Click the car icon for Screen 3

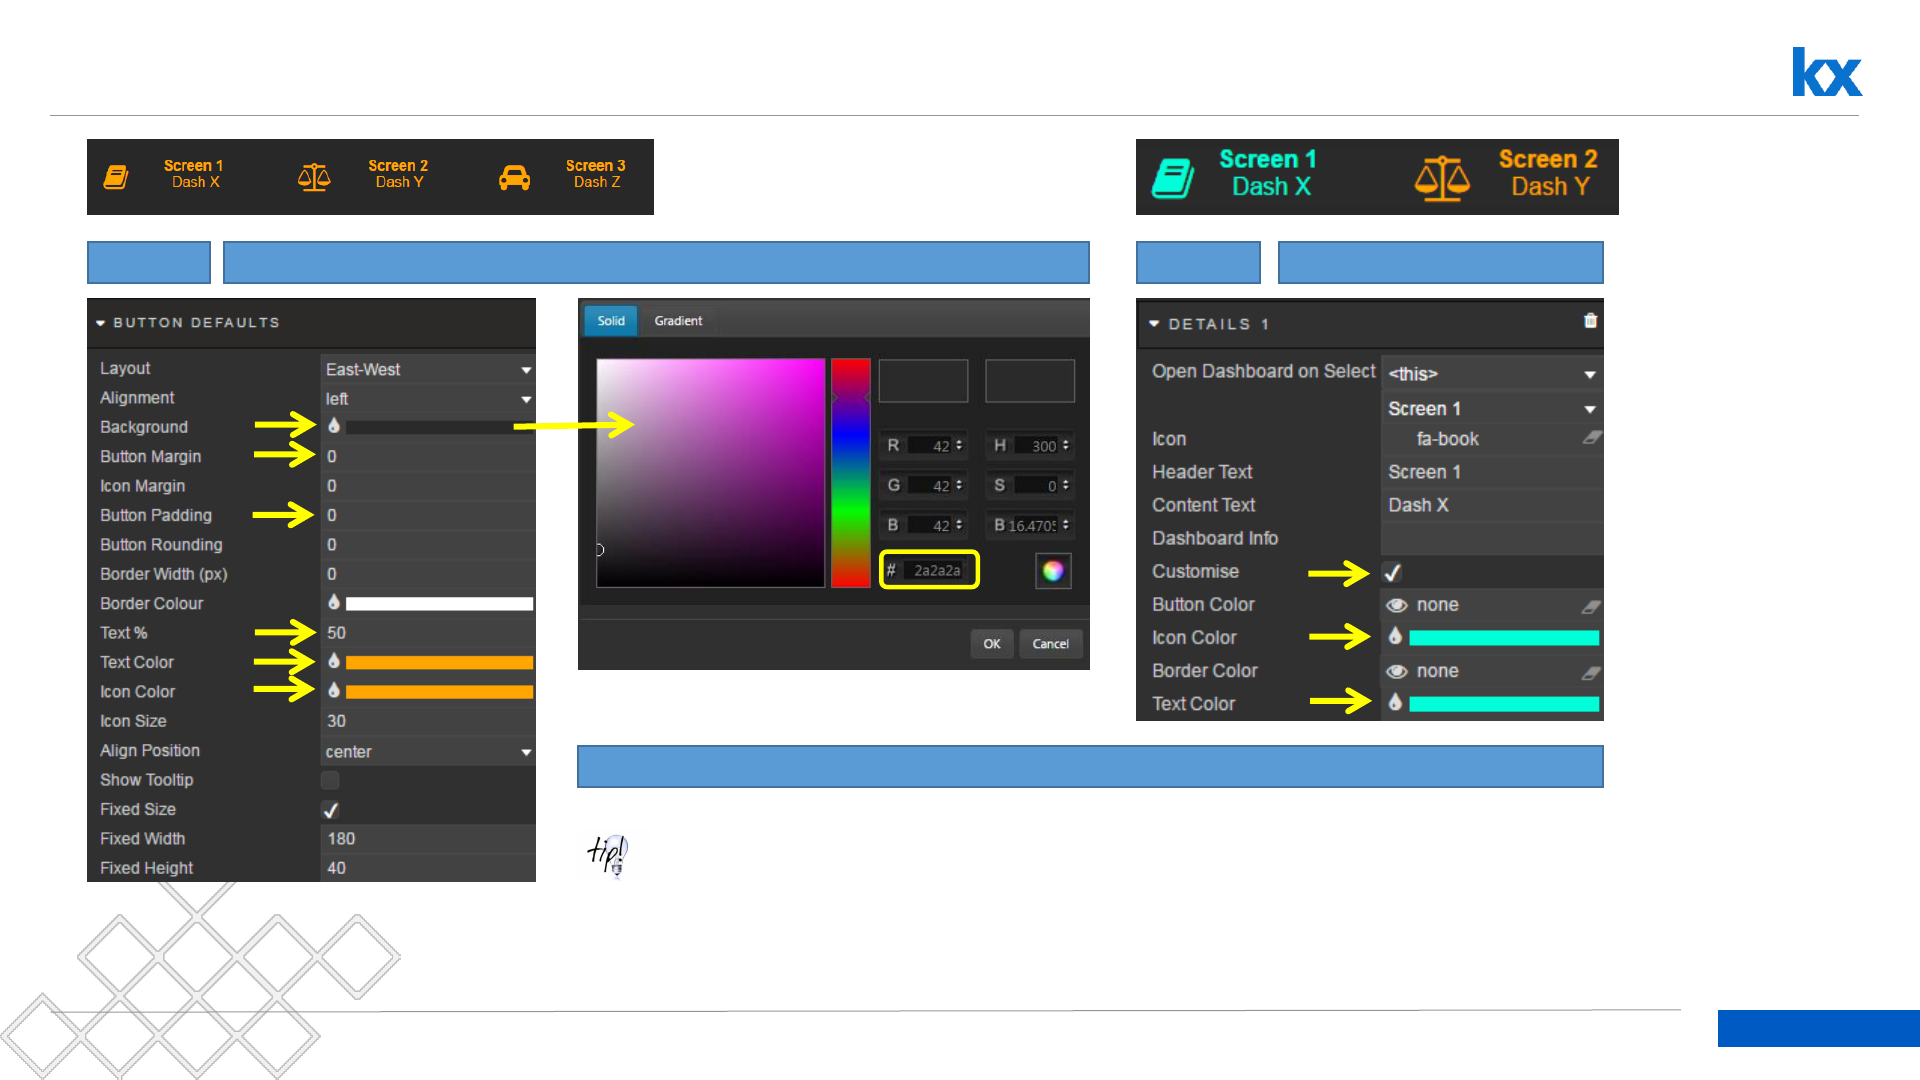[x=514, y=178]
